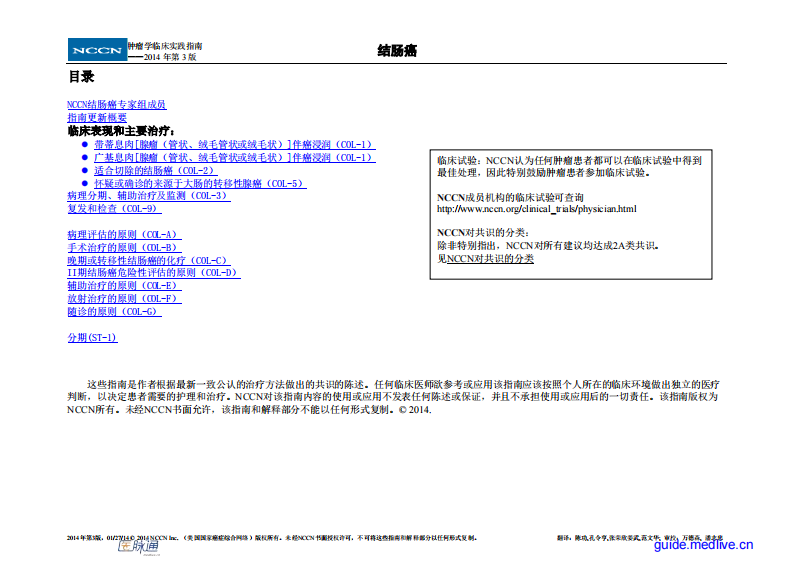Open 带蒂息肉 (COL-1) link

tap(235, 145)
